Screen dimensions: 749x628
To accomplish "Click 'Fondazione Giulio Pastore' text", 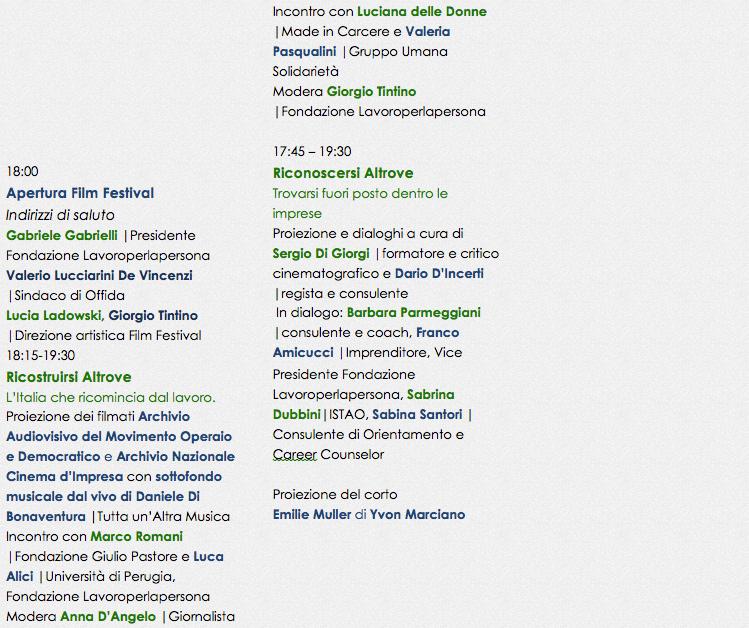I will point(96,557).
